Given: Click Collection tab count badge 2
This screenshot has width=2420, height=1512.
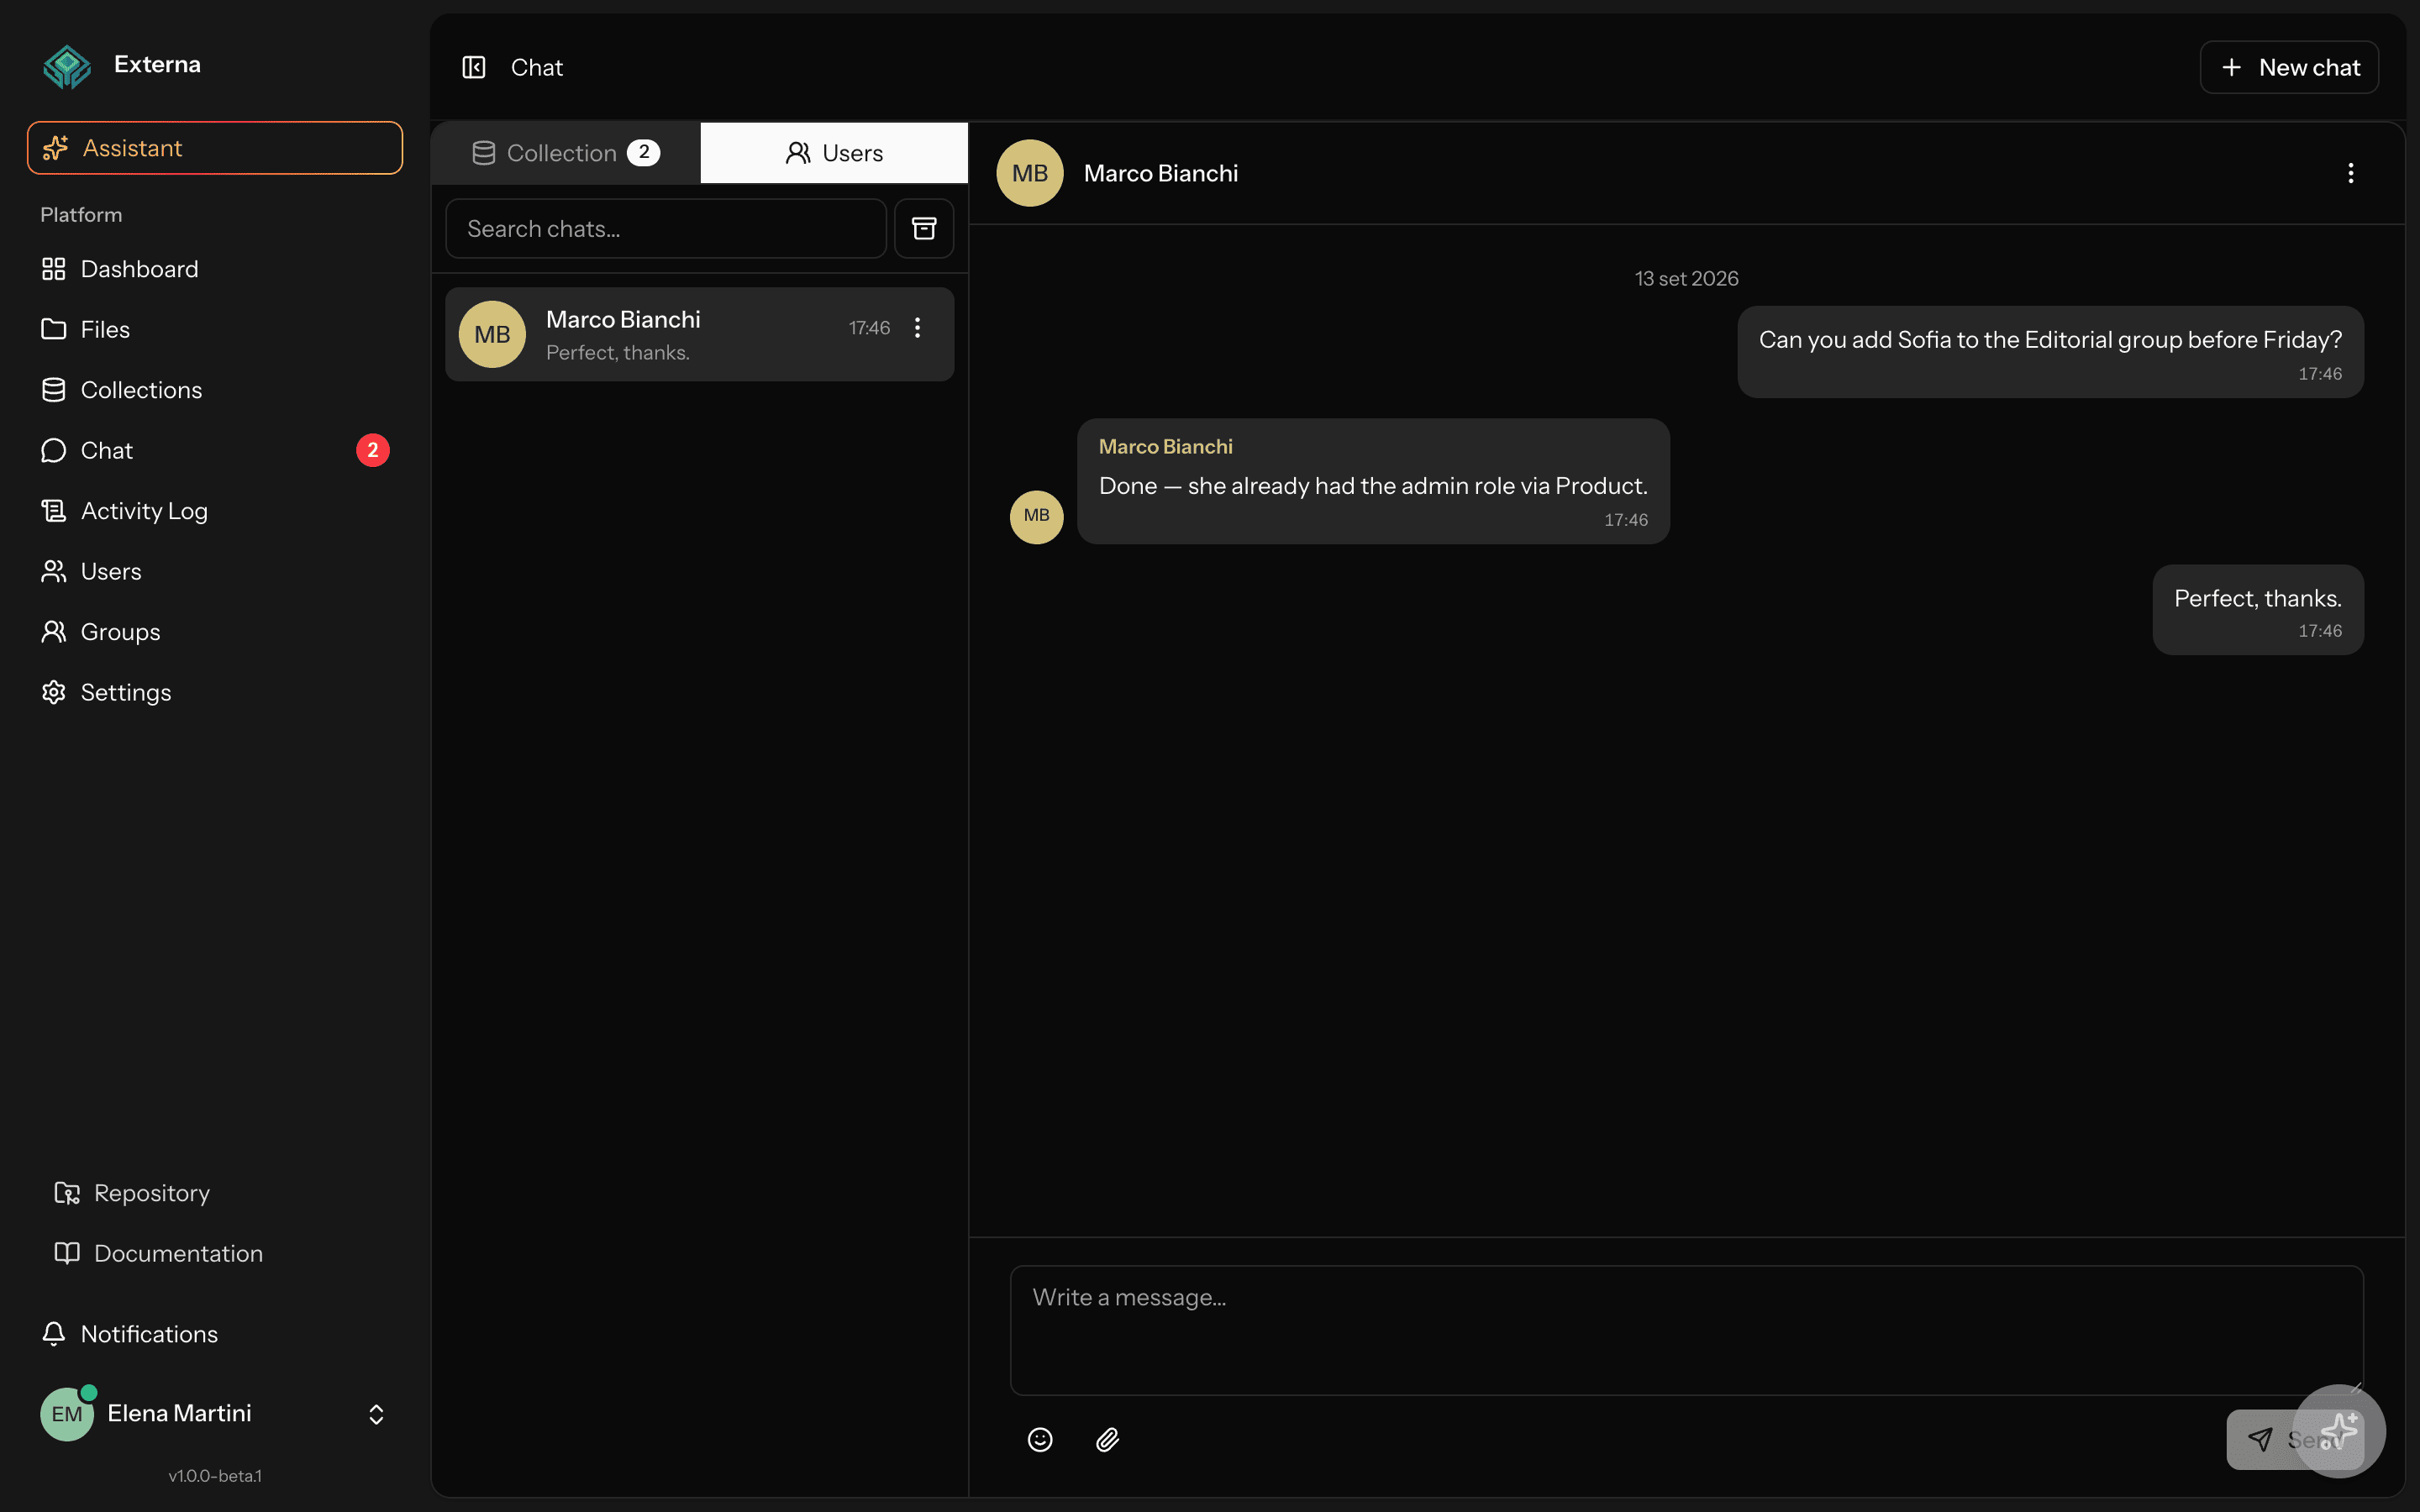Looking at the screenshot, I should point(643,152).
